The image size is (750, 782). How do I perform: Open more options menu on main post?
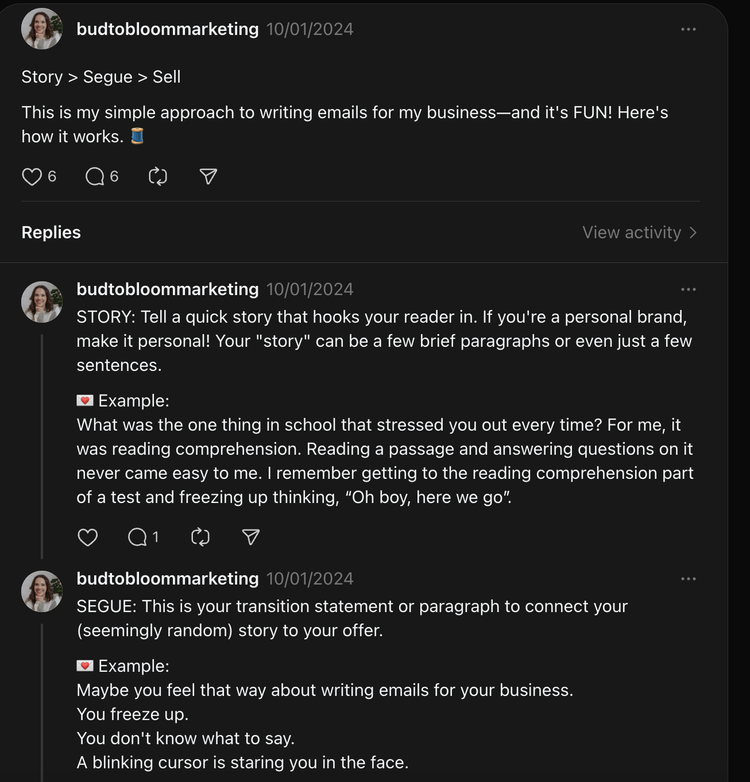pos(688,29)
